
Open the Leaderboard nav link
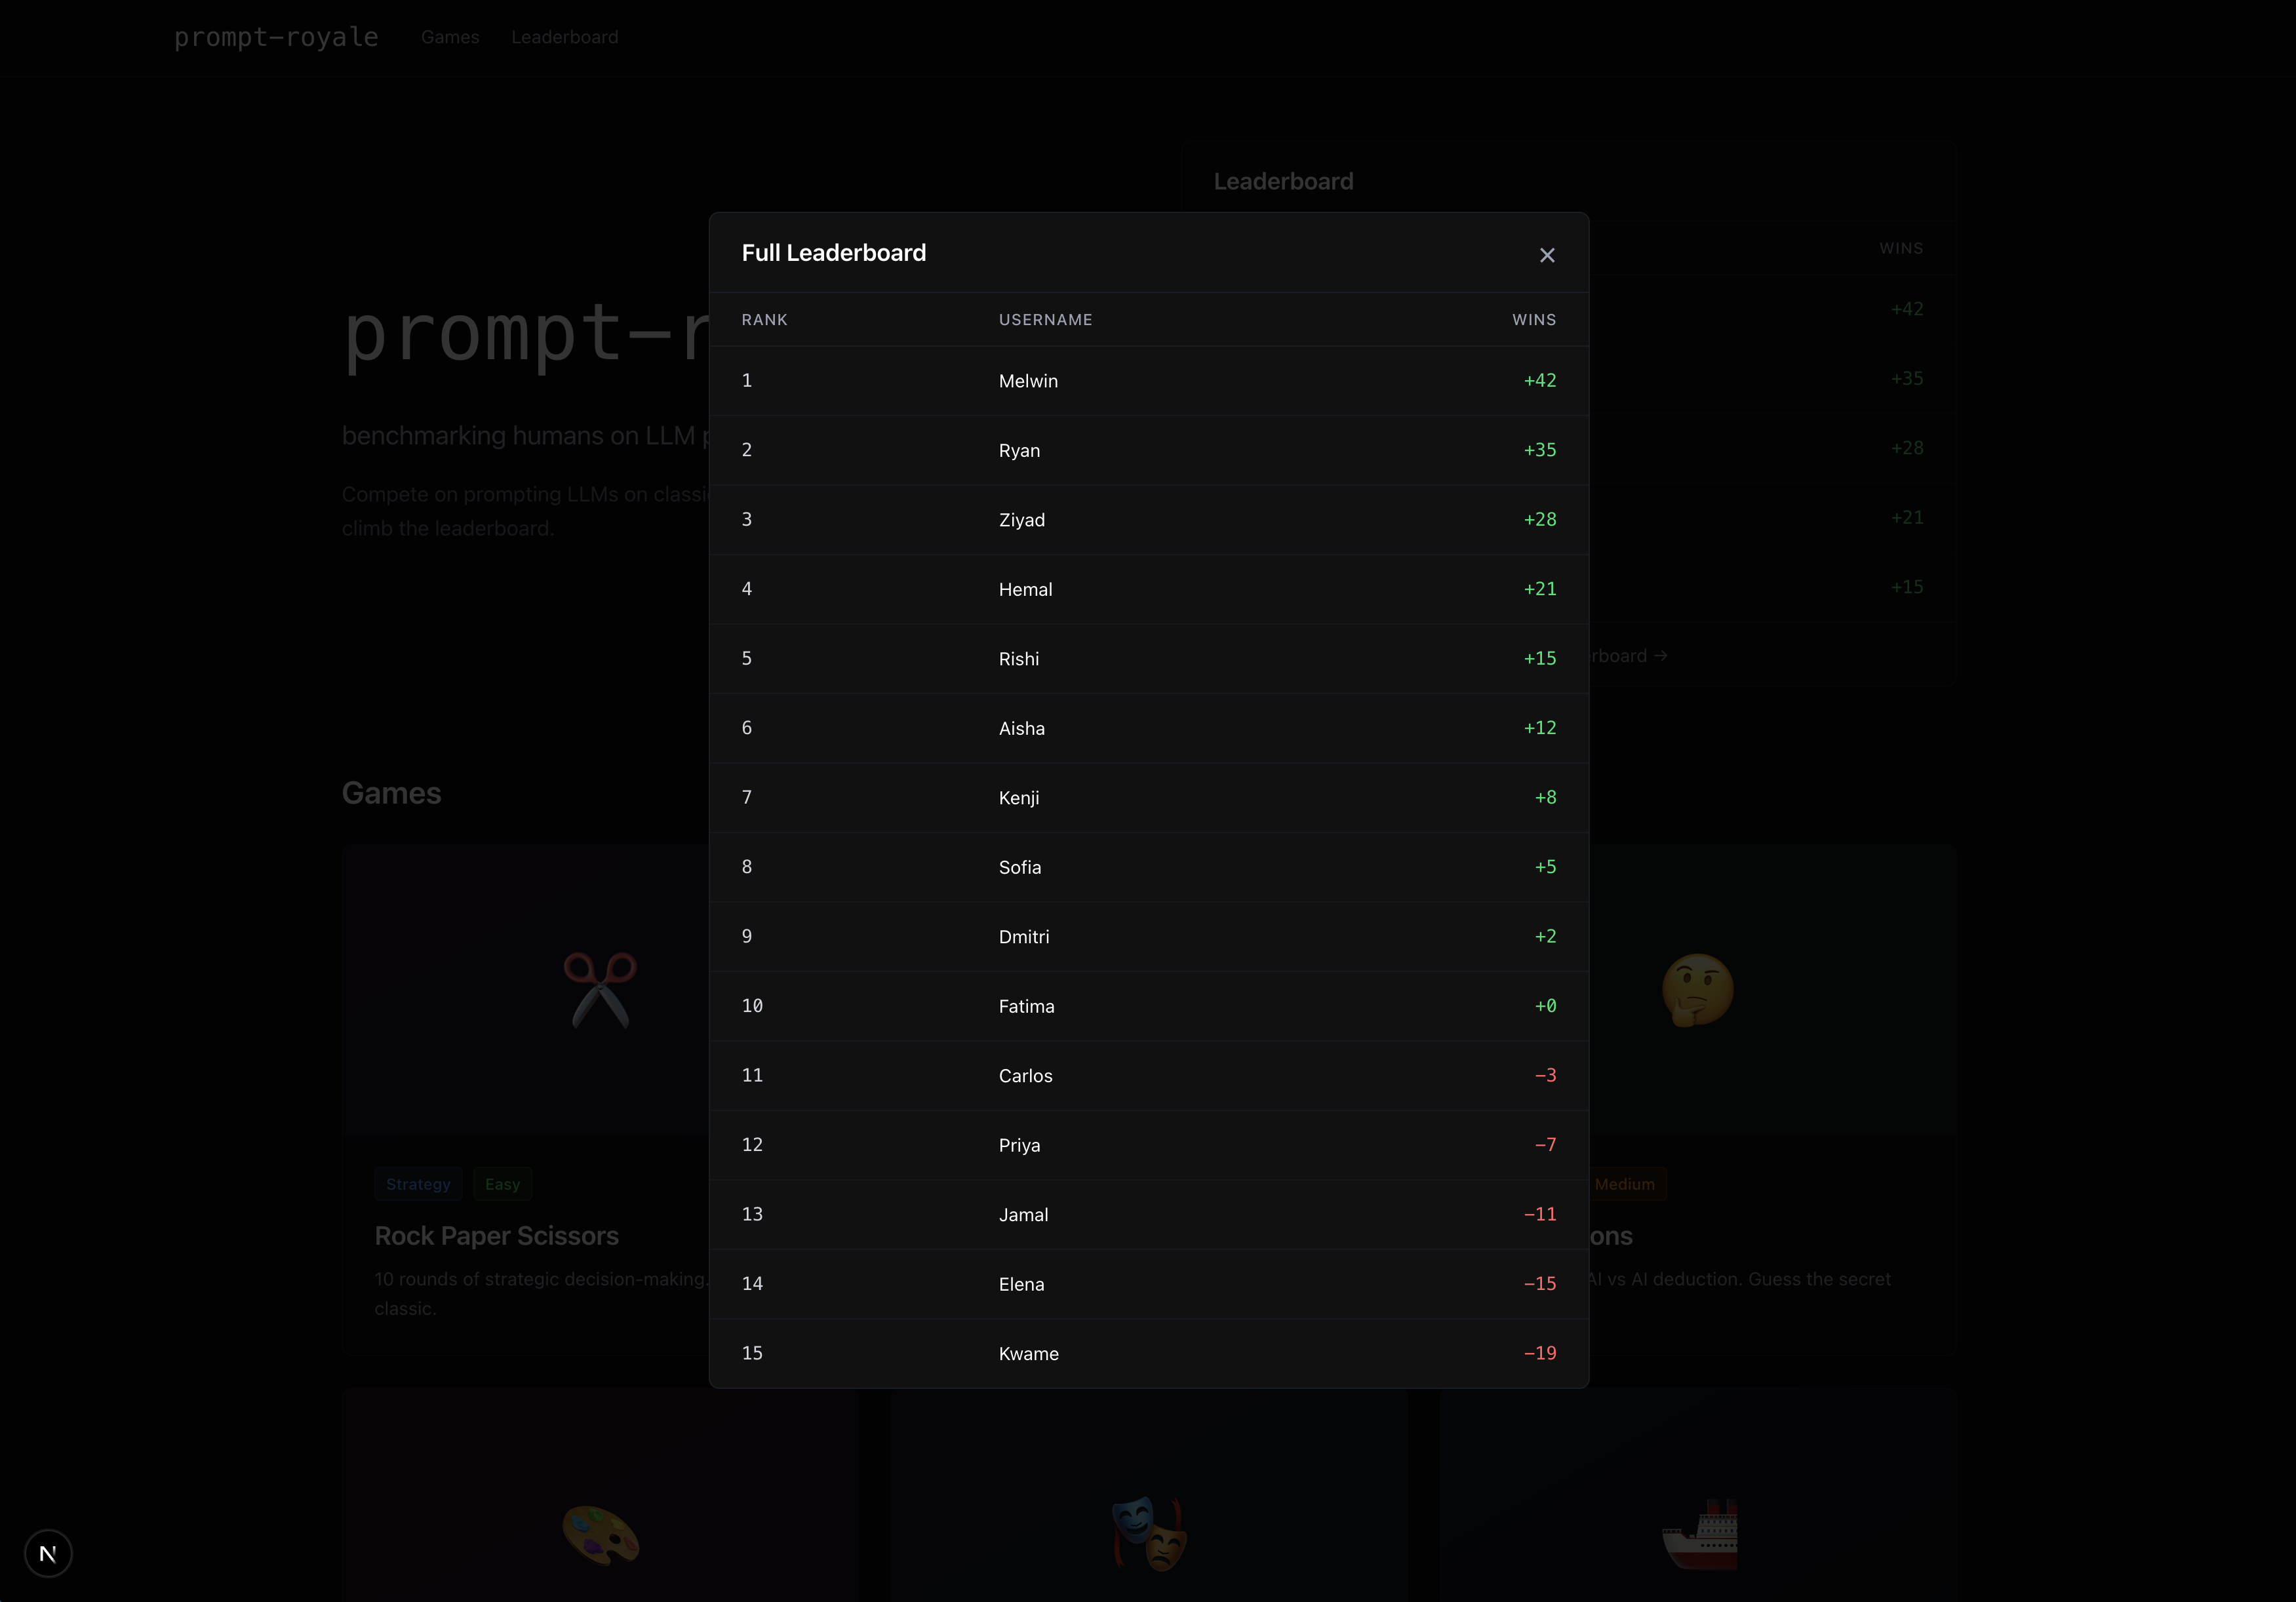coord(564,37)
